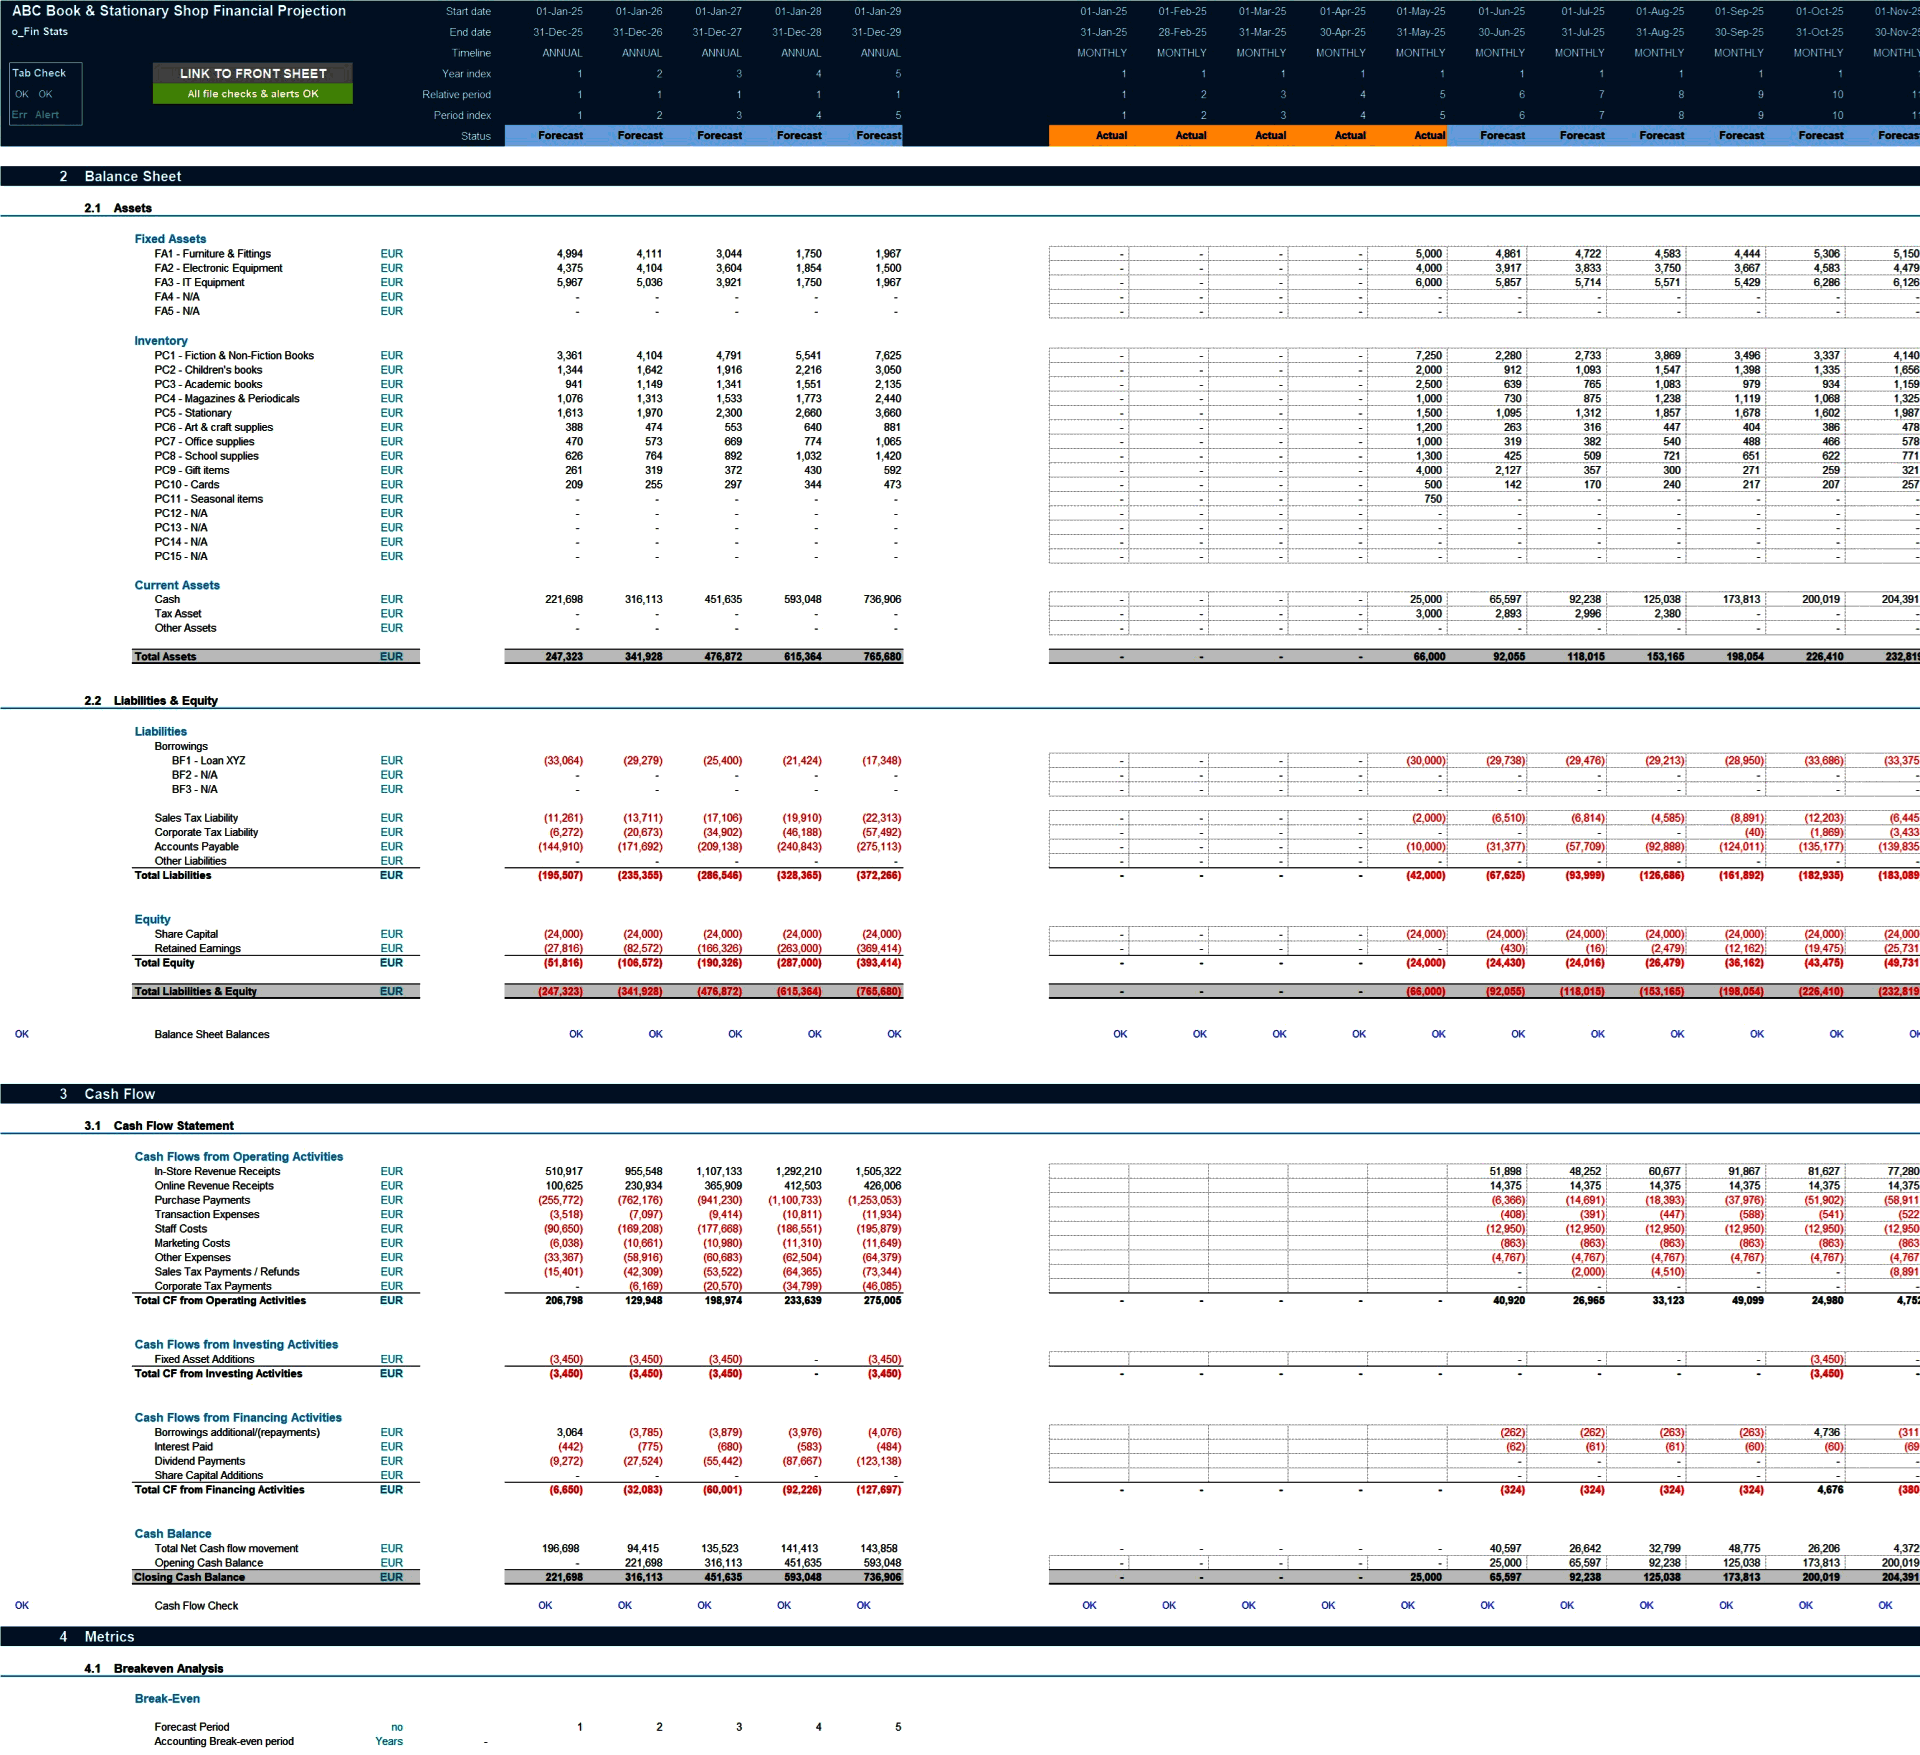
Task: Click the Total Assets value 247,323
Action: click(564, 657)
